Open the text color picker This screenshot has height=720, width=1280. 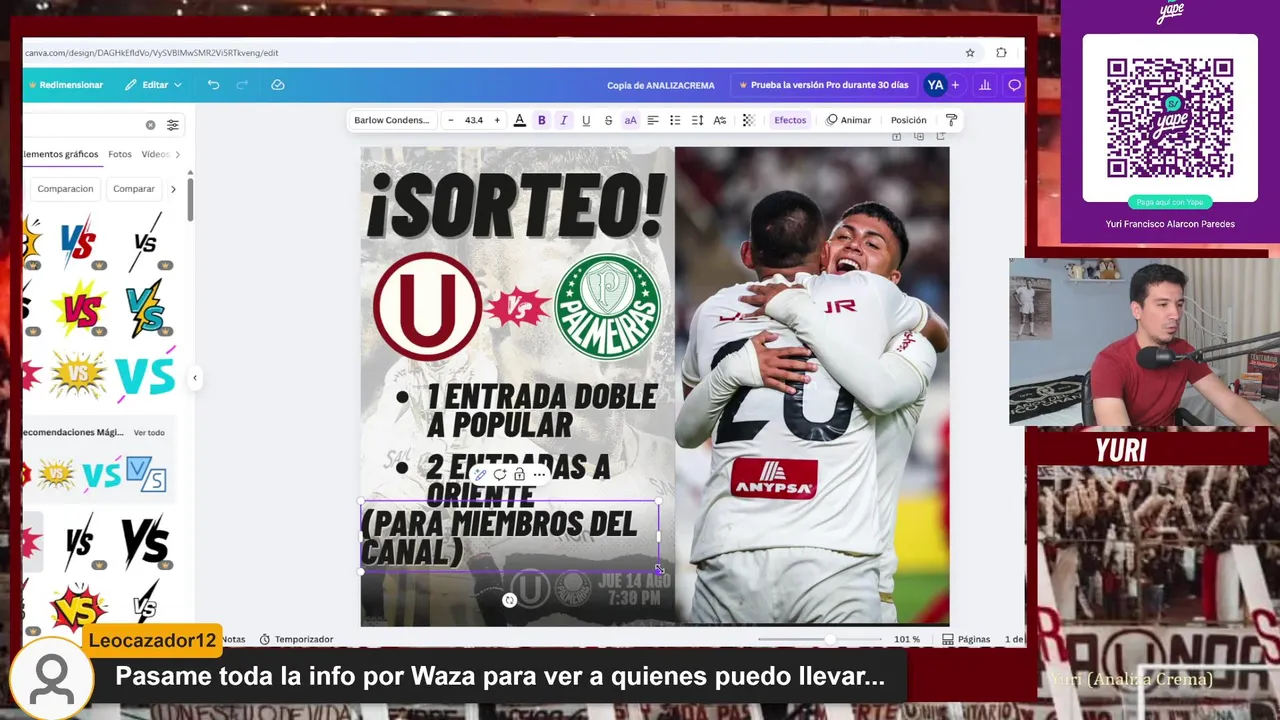(x=519, y=120)
